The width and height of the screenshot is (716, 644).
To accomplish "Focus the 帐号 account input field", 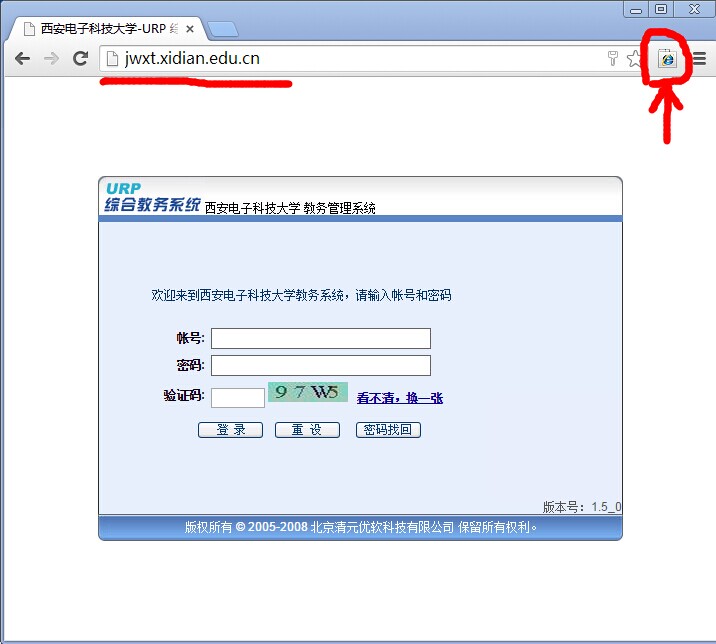I will tap(320, 339).
